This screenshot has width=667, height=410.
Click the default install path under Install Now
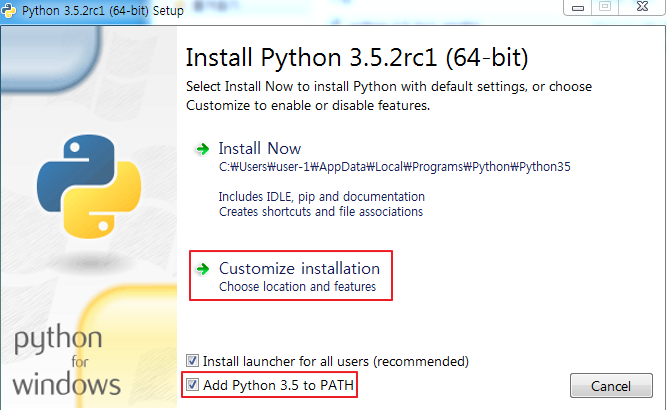(394, 167)
